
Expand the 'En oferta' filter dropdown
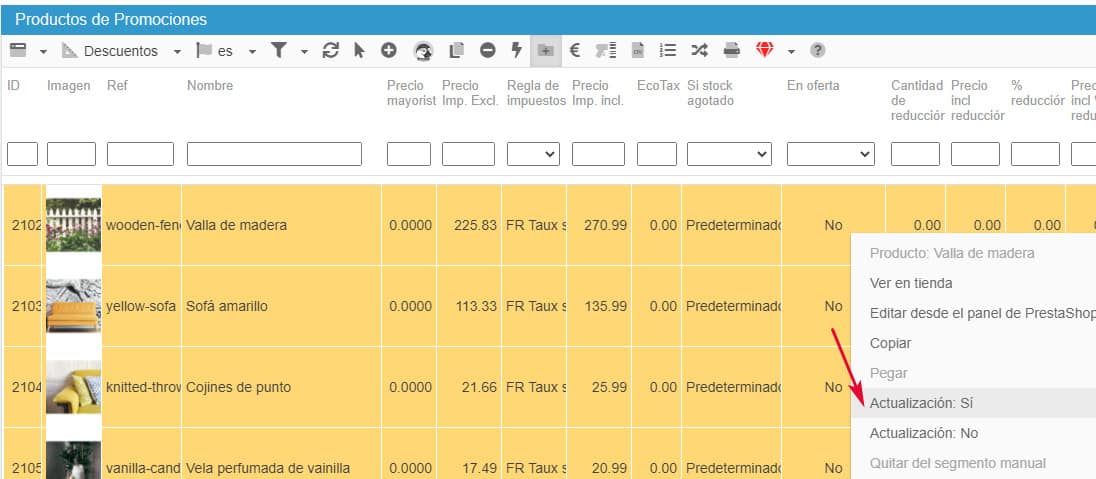coord(830,154)
